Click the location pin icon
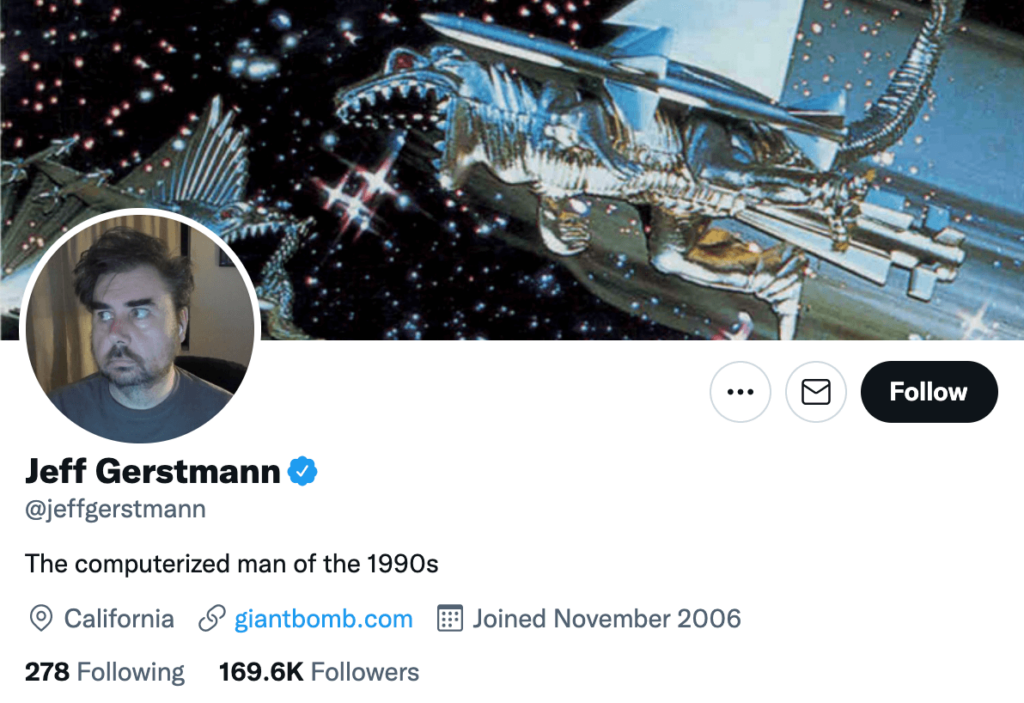The width and height of the screenshot is (1024, 703). tap(41, 619)
